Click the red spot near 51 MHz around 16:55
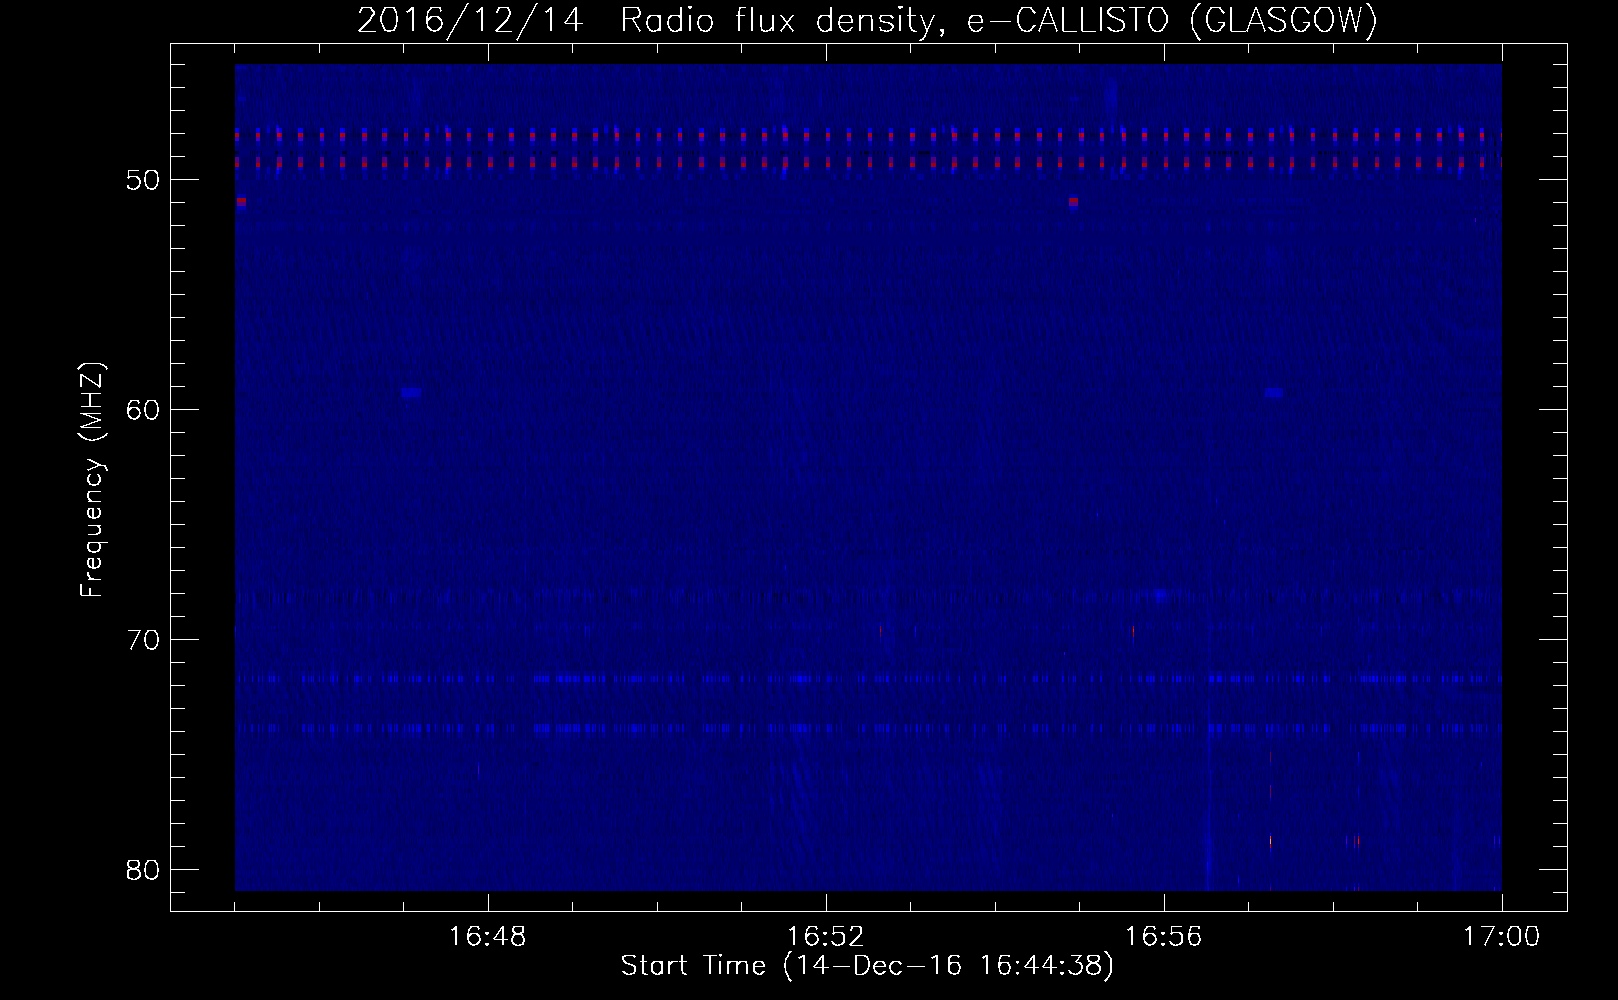 pyautogui.click(x=1073, y=202)
